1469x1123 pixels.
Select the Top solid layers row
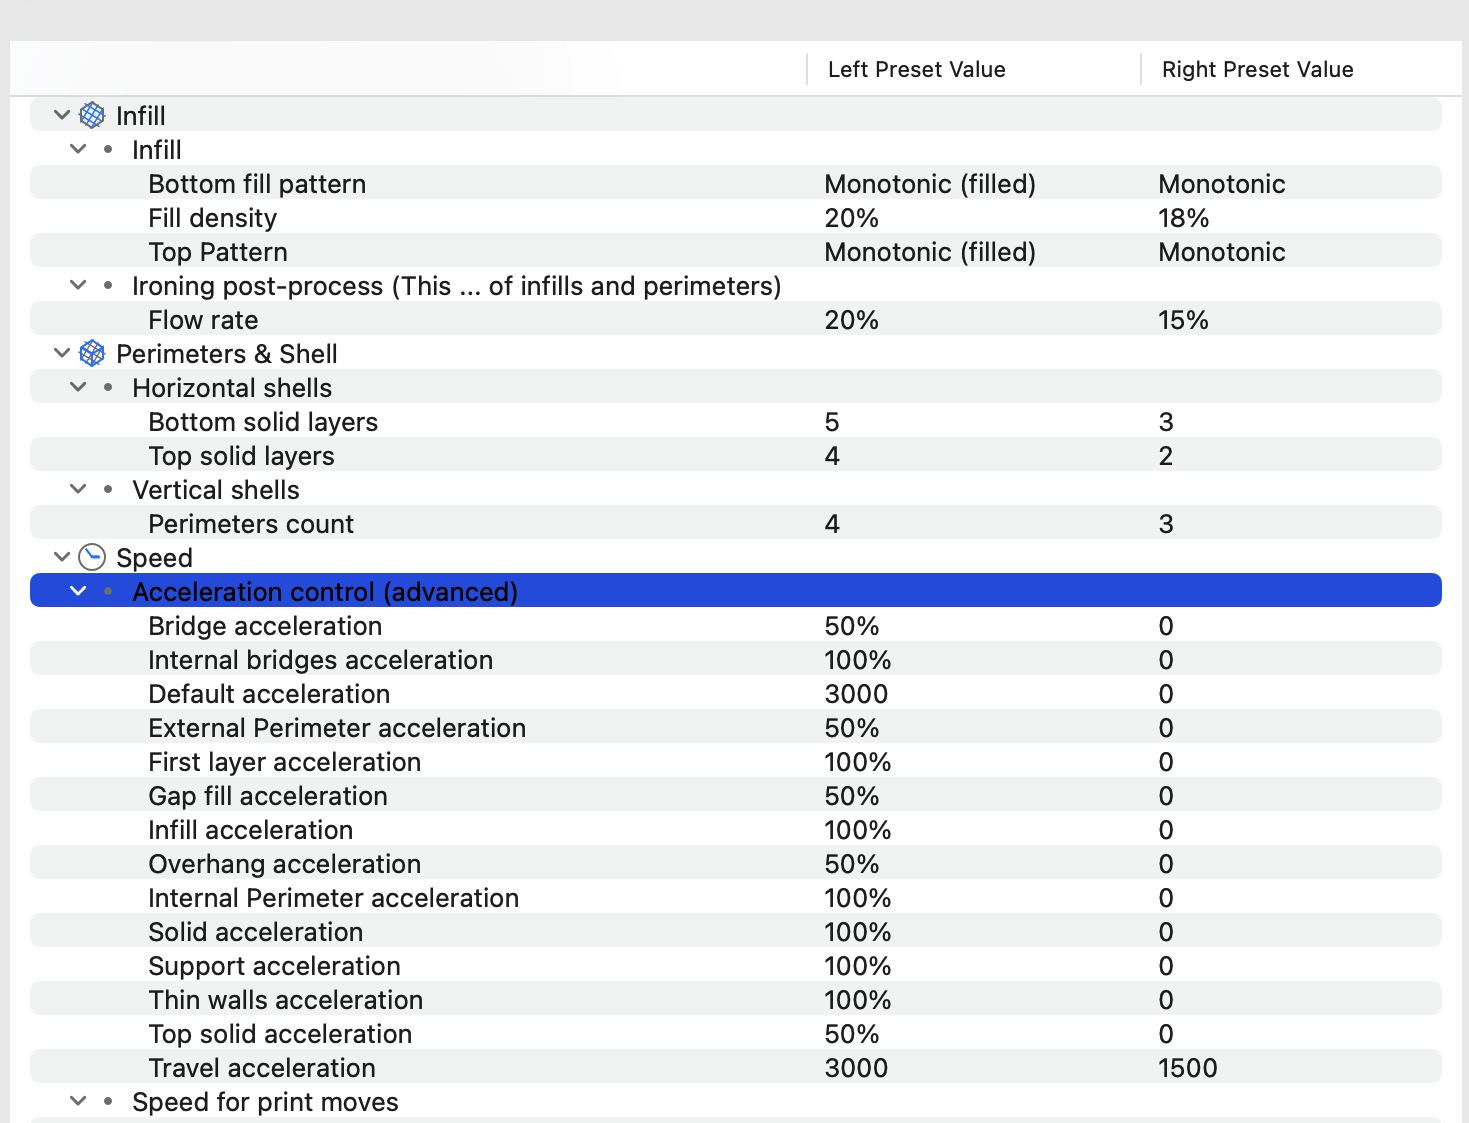point(736,456)
